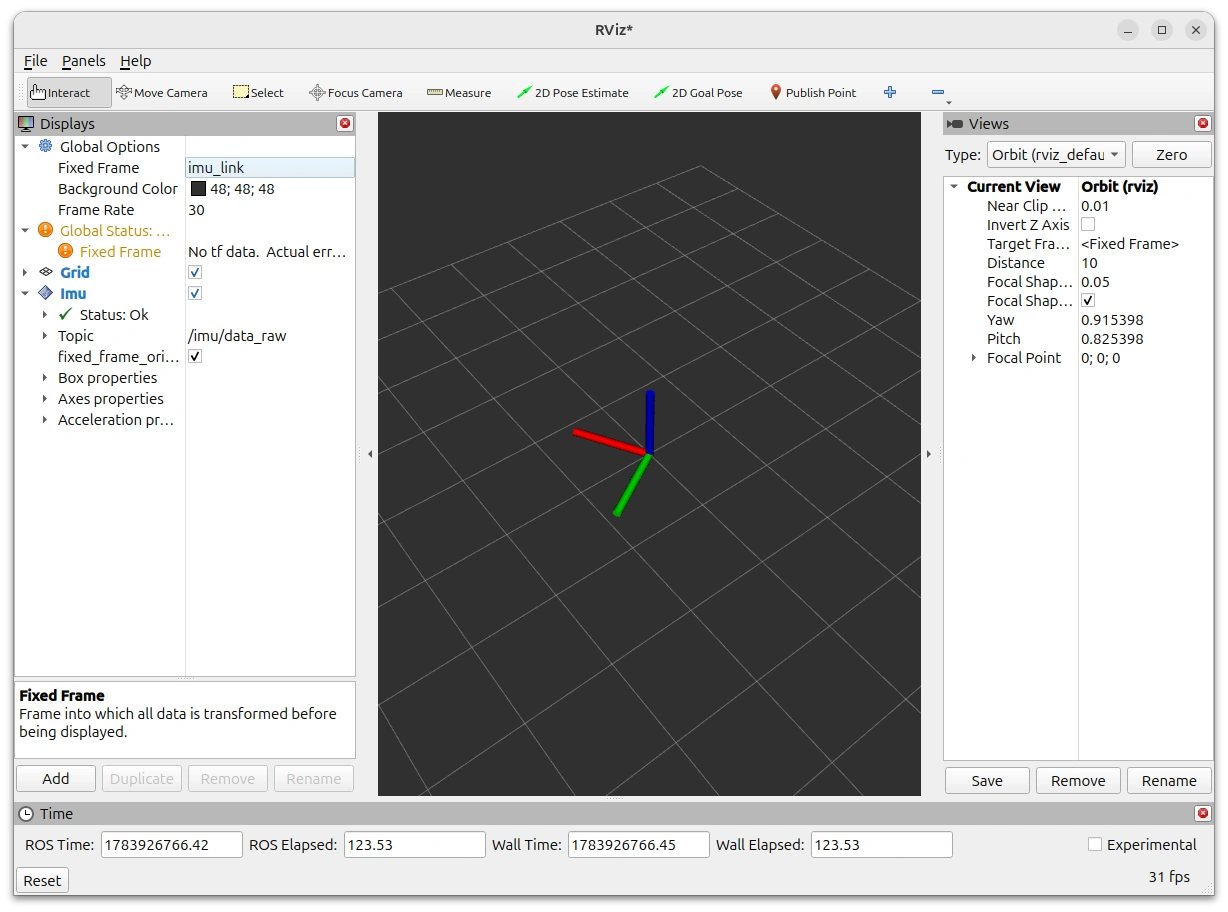The height and width of the screenshot is (912, 1228).
Task: Click the /imu/data_raw topic value
Action: point(237,336)
